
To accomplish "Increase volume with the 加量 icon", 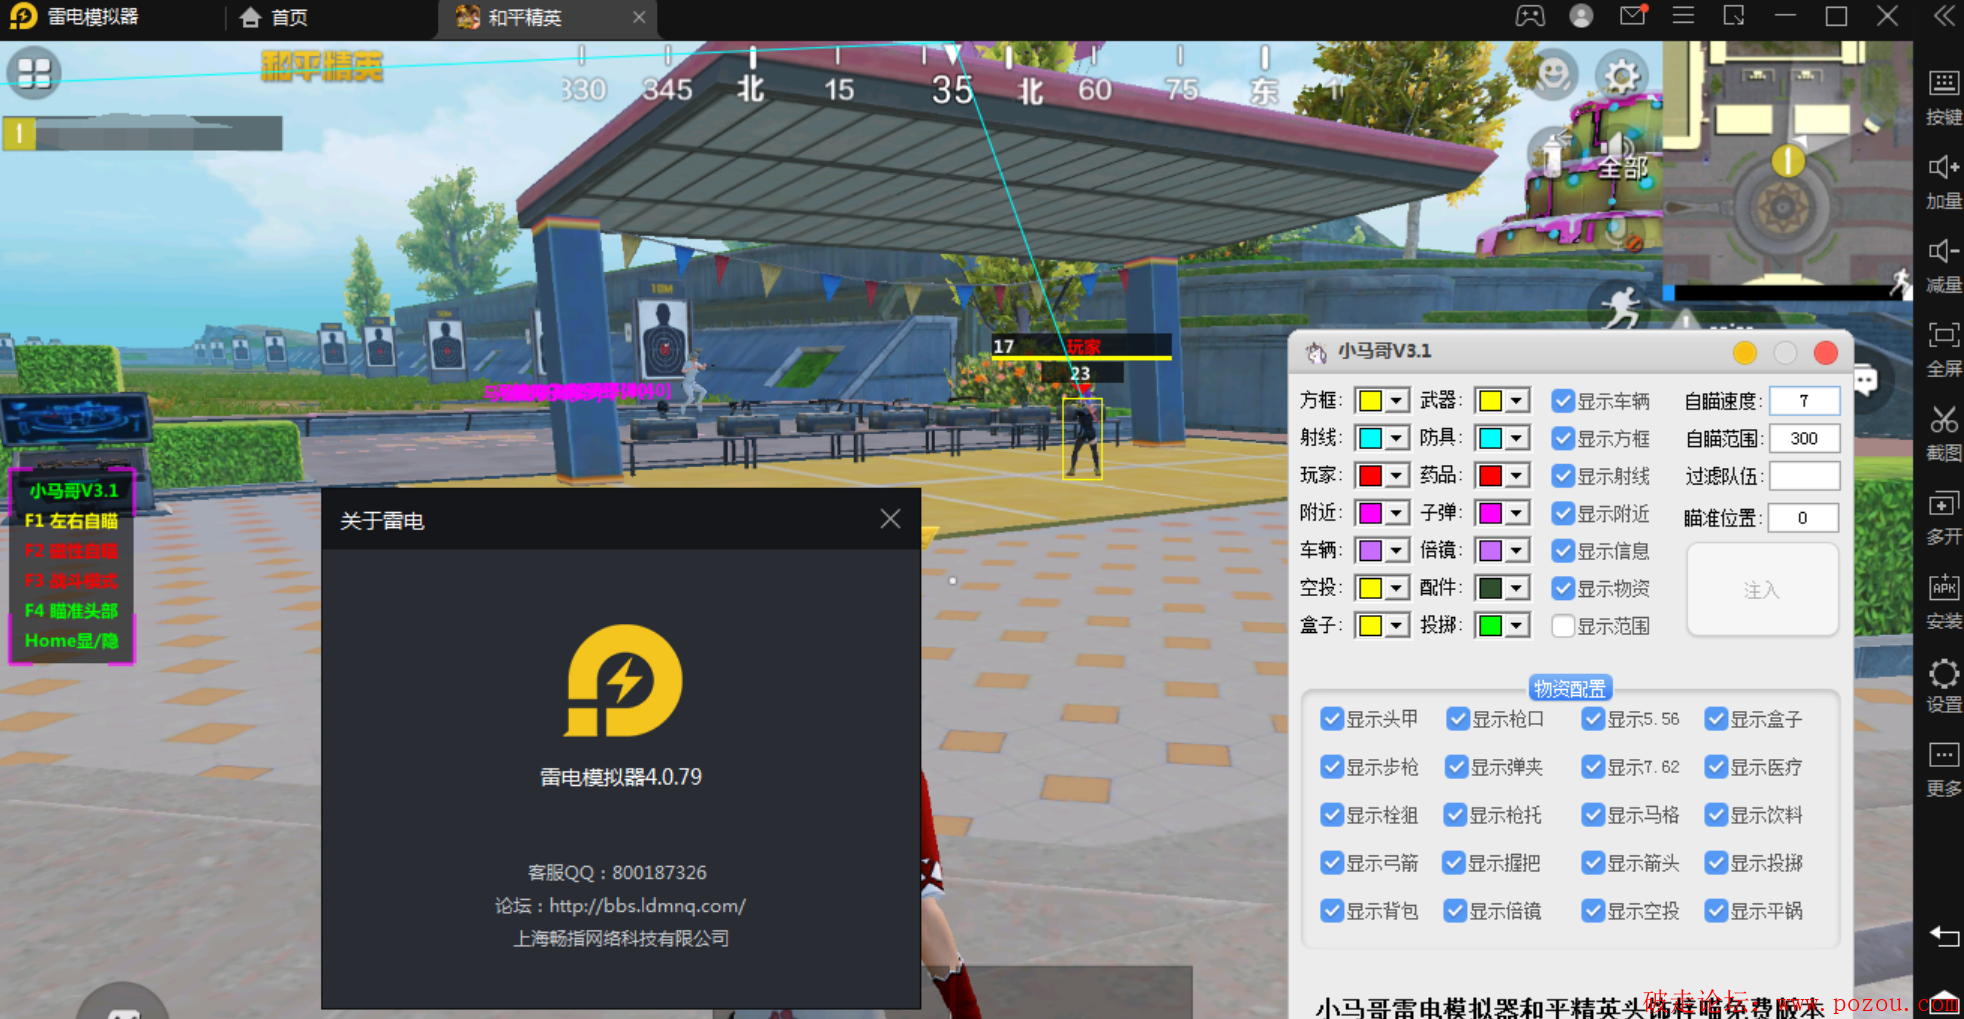I will [x=1943, y=167].
